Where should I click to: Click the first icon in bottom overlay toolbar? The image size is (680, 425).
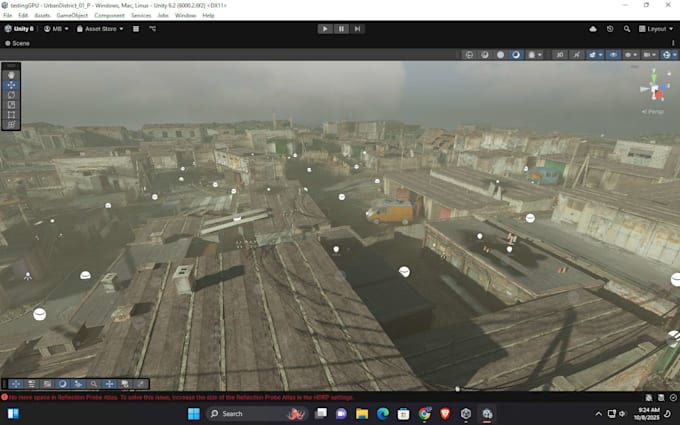coord(16,384)
